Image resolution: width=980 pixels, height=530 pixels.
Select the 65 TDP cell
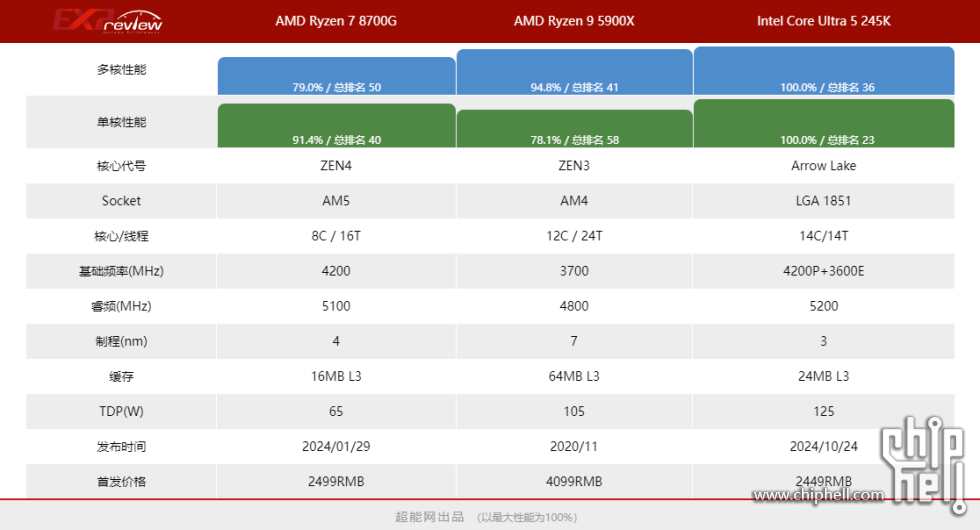336,411
